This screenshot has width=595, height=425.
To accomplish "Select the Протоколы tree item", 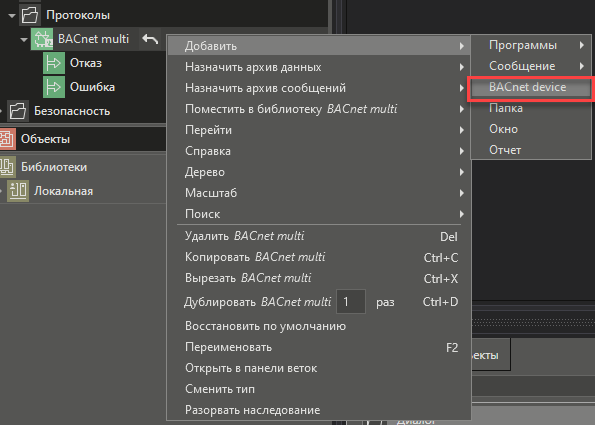I will click(78, 15).
